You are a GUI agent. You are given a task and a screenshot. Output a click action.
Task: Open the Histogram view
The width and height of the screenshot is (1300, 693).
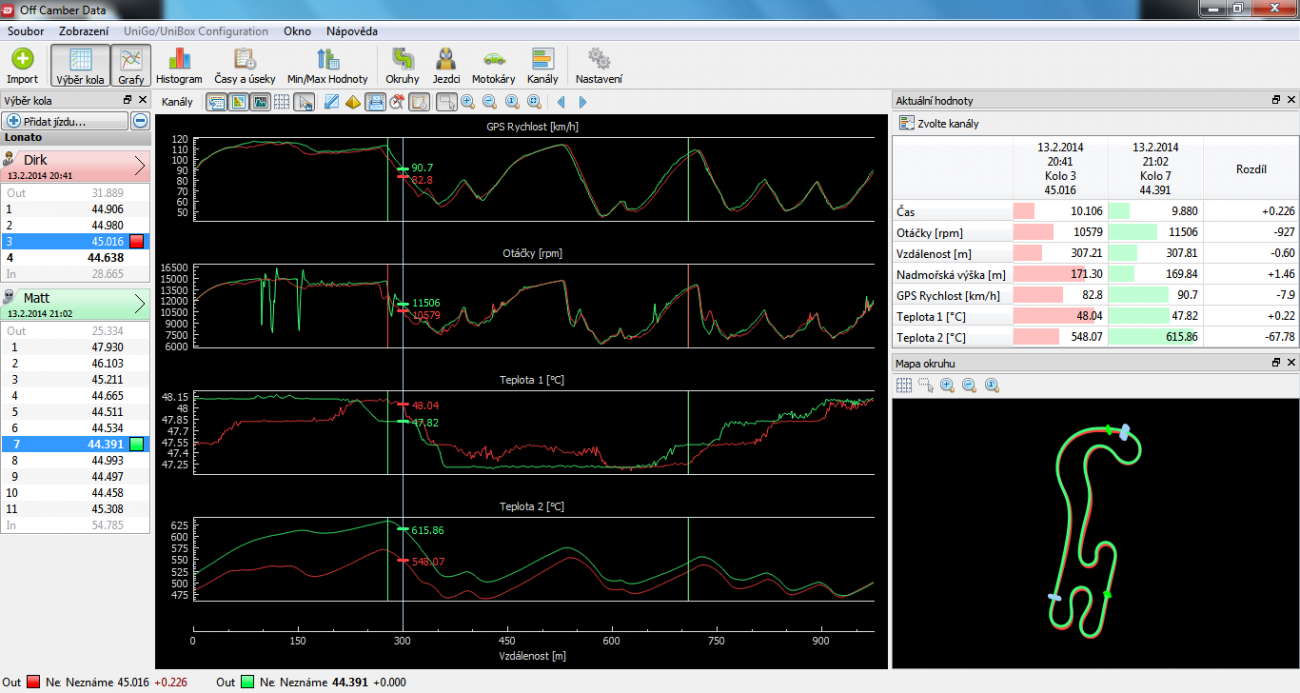point(179,66)
